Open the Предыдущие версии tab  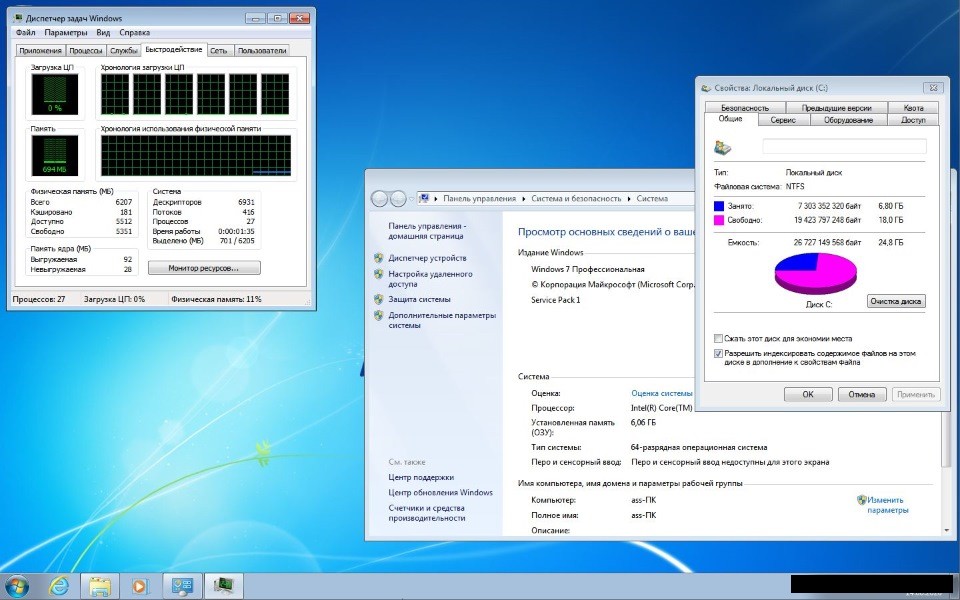pos(836,108)
